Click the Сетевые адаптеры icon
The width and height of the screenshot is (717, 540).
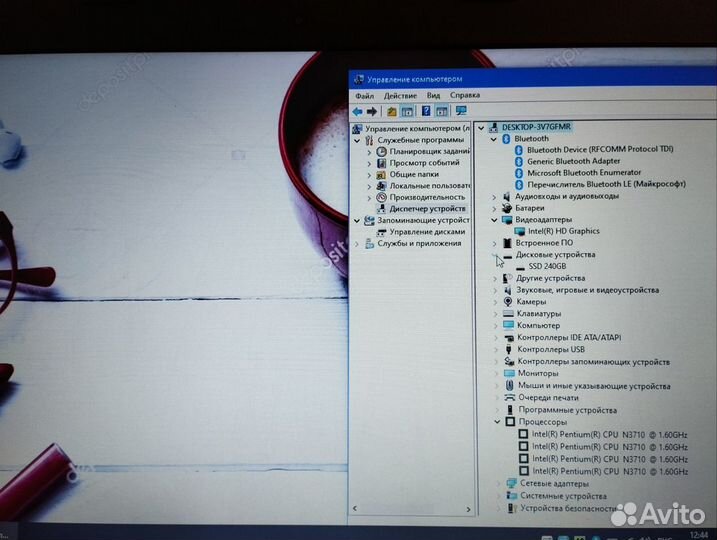click(x=512, y=484)
